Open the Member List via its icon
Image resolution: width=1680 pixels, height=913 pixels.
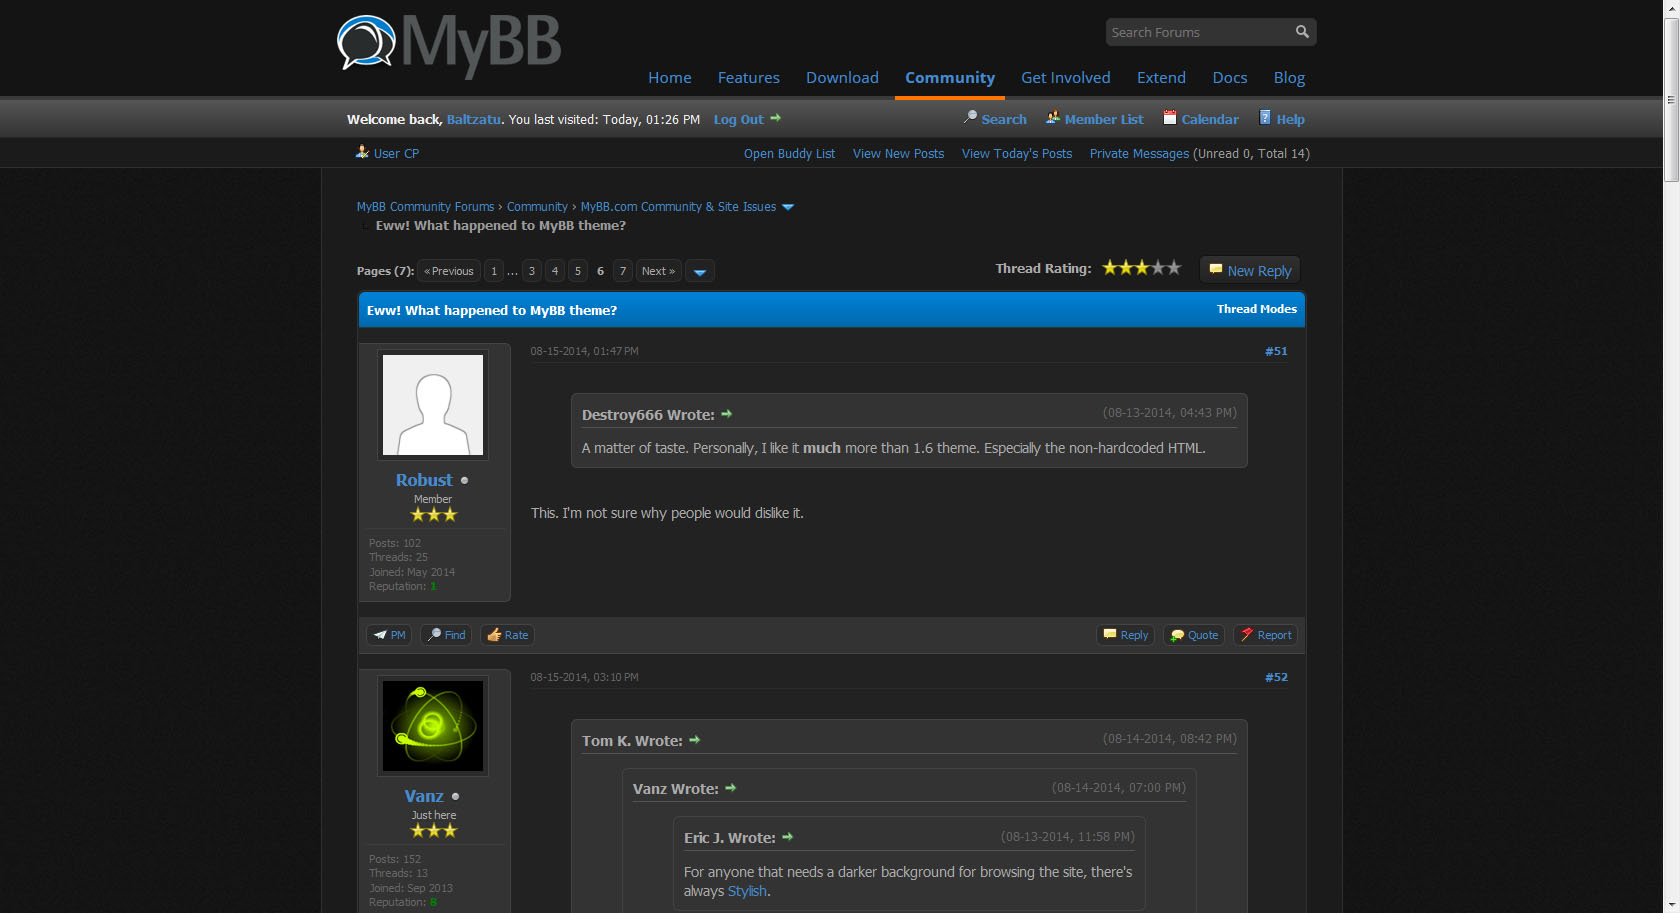(1053, 118)
